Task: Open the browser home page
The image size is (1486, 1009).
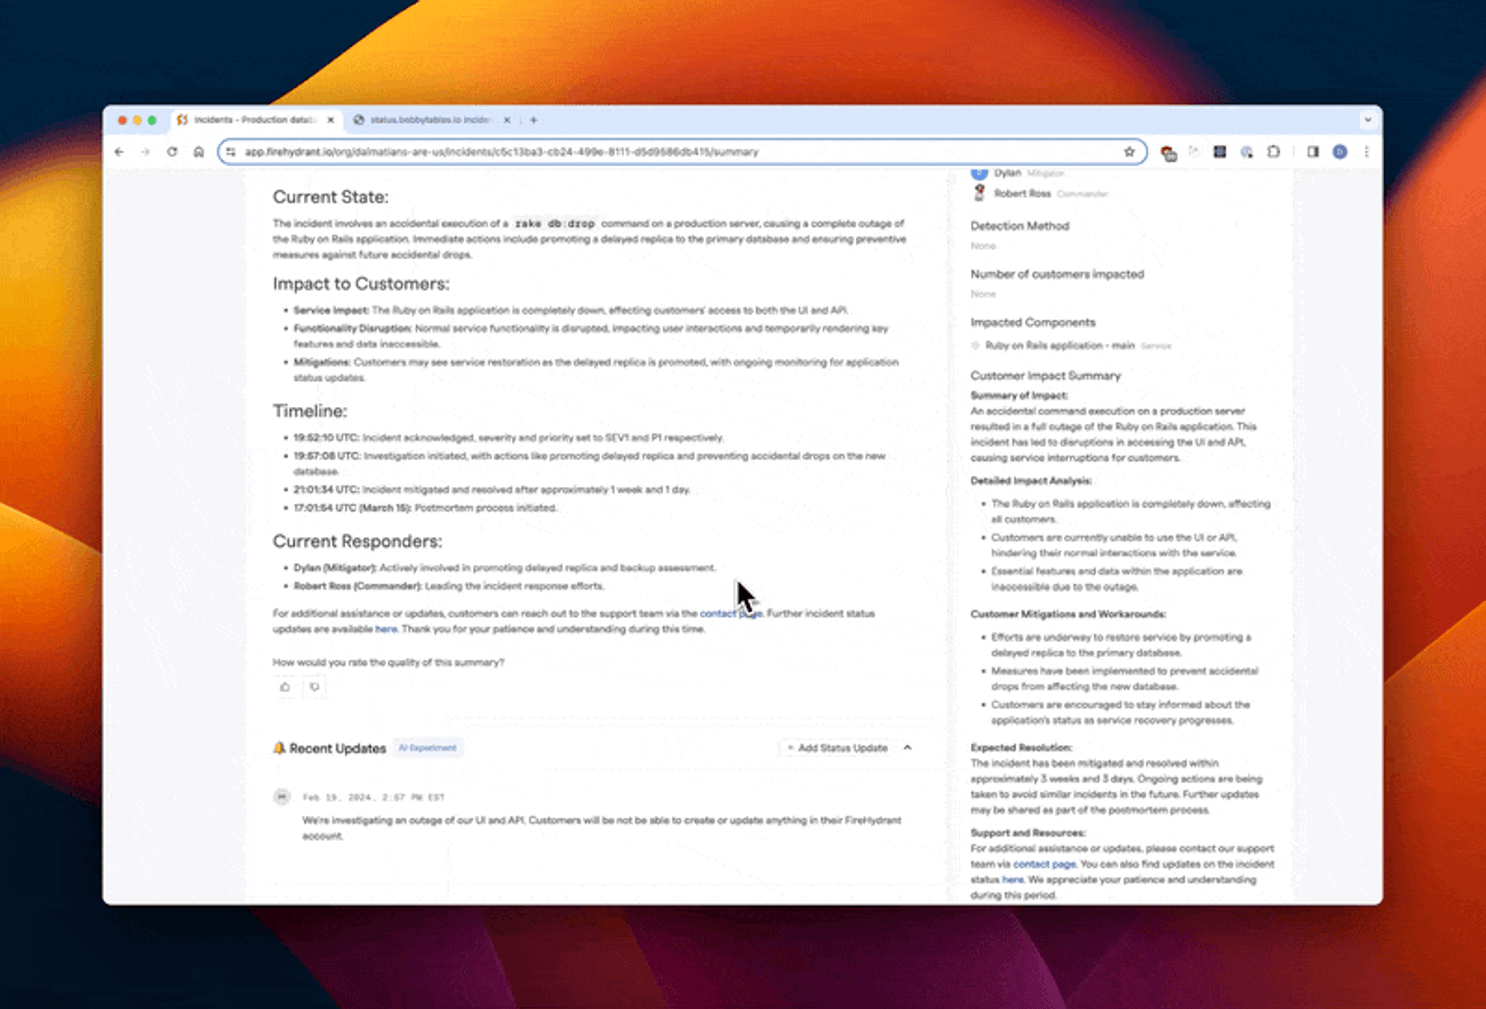Action: pyautogui.click(x=199, y=152)
